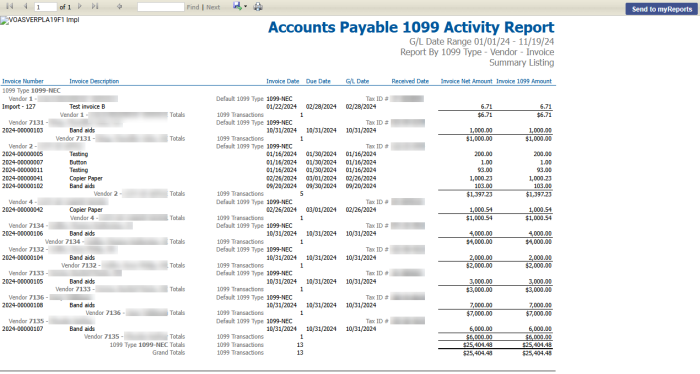Select invoice 2024-00000103
This screenshot has width=700, height=374.
[x=23, y=130]
